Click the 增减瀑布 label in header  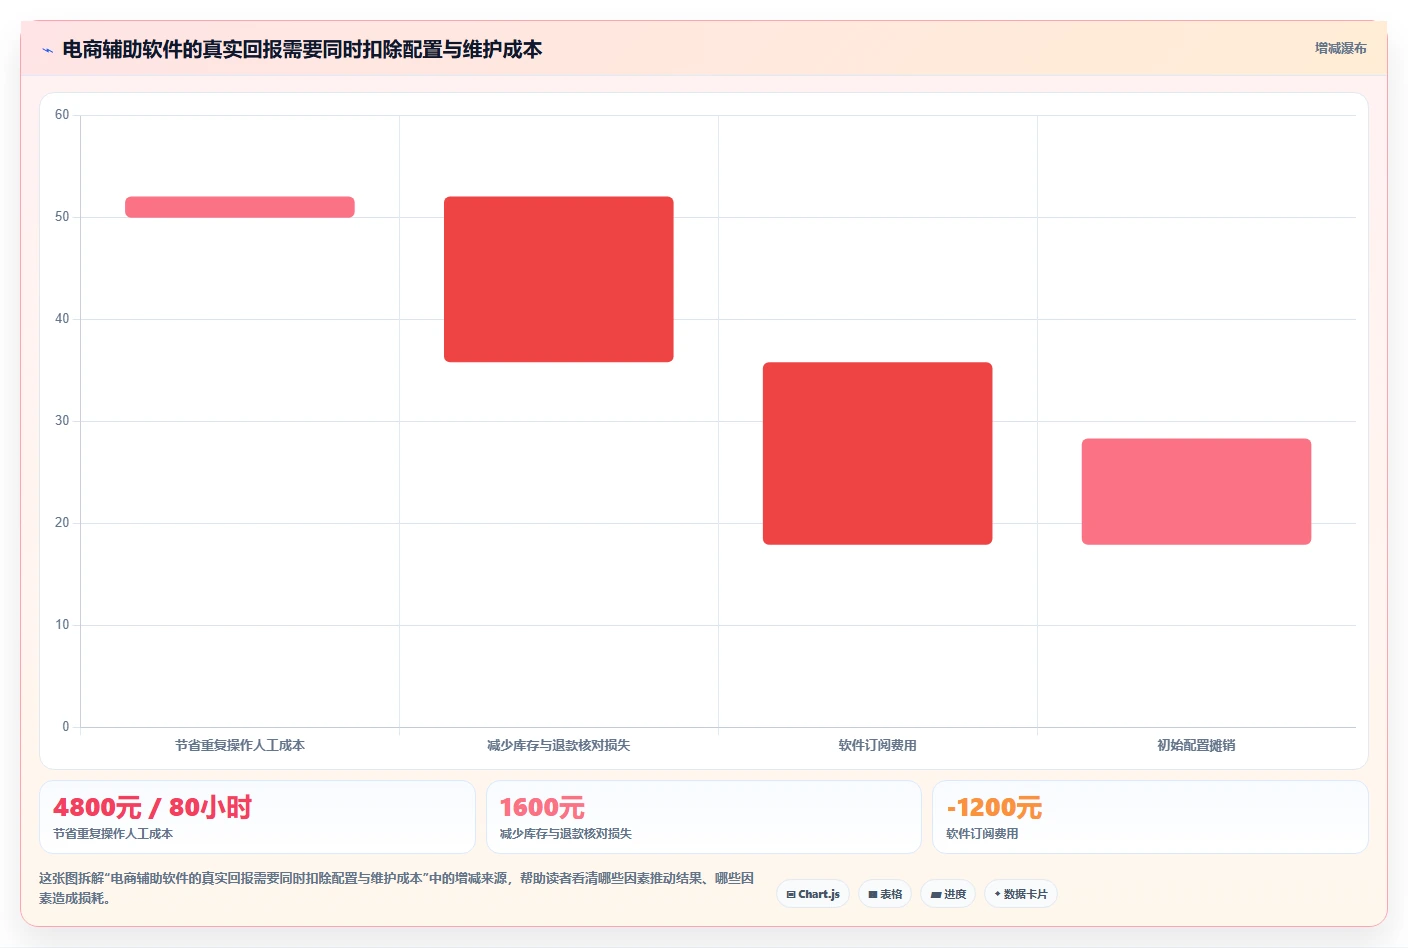point(1340,48)
